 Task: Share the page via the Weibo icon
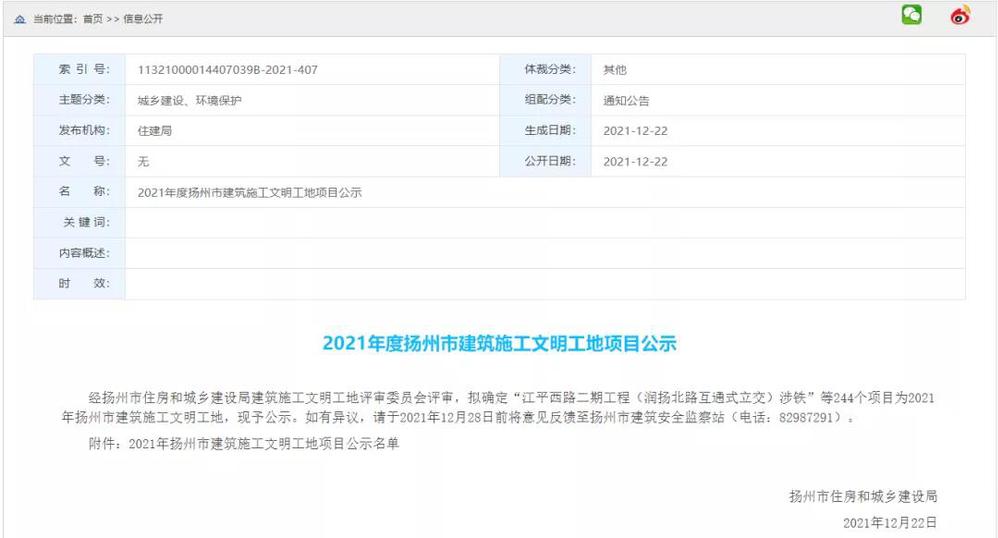960,15
